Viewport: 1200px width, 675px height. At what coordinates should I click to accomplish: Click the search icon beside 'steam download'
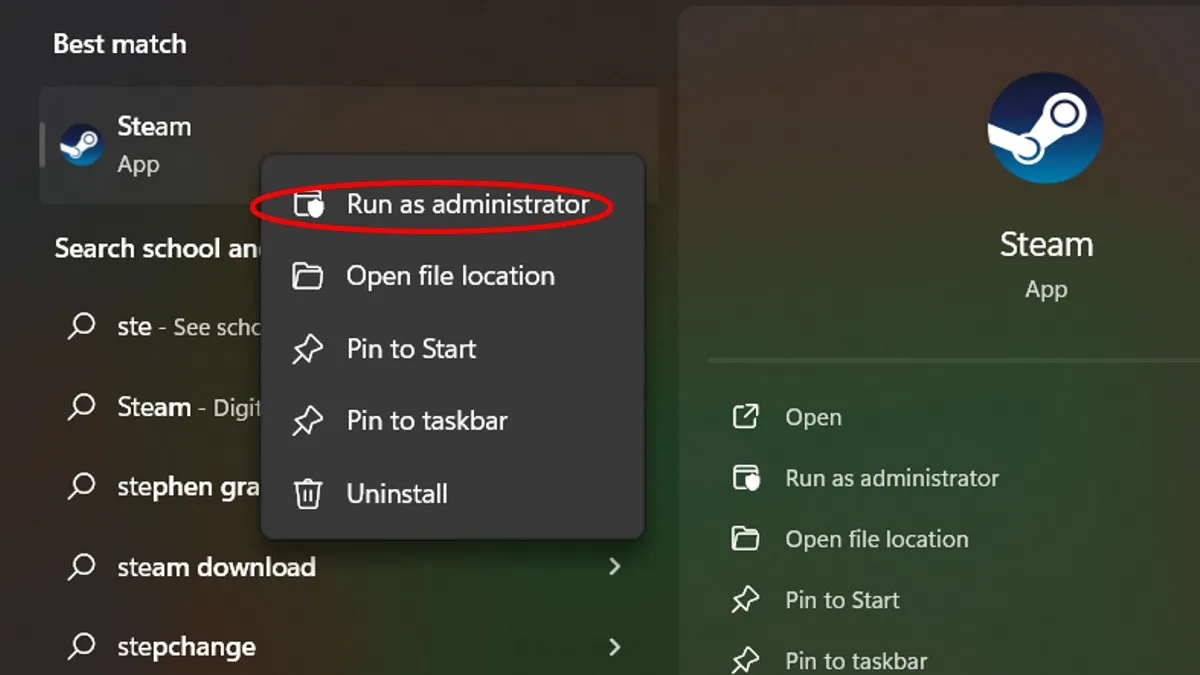pyautogui.click(x=81, y=567)
